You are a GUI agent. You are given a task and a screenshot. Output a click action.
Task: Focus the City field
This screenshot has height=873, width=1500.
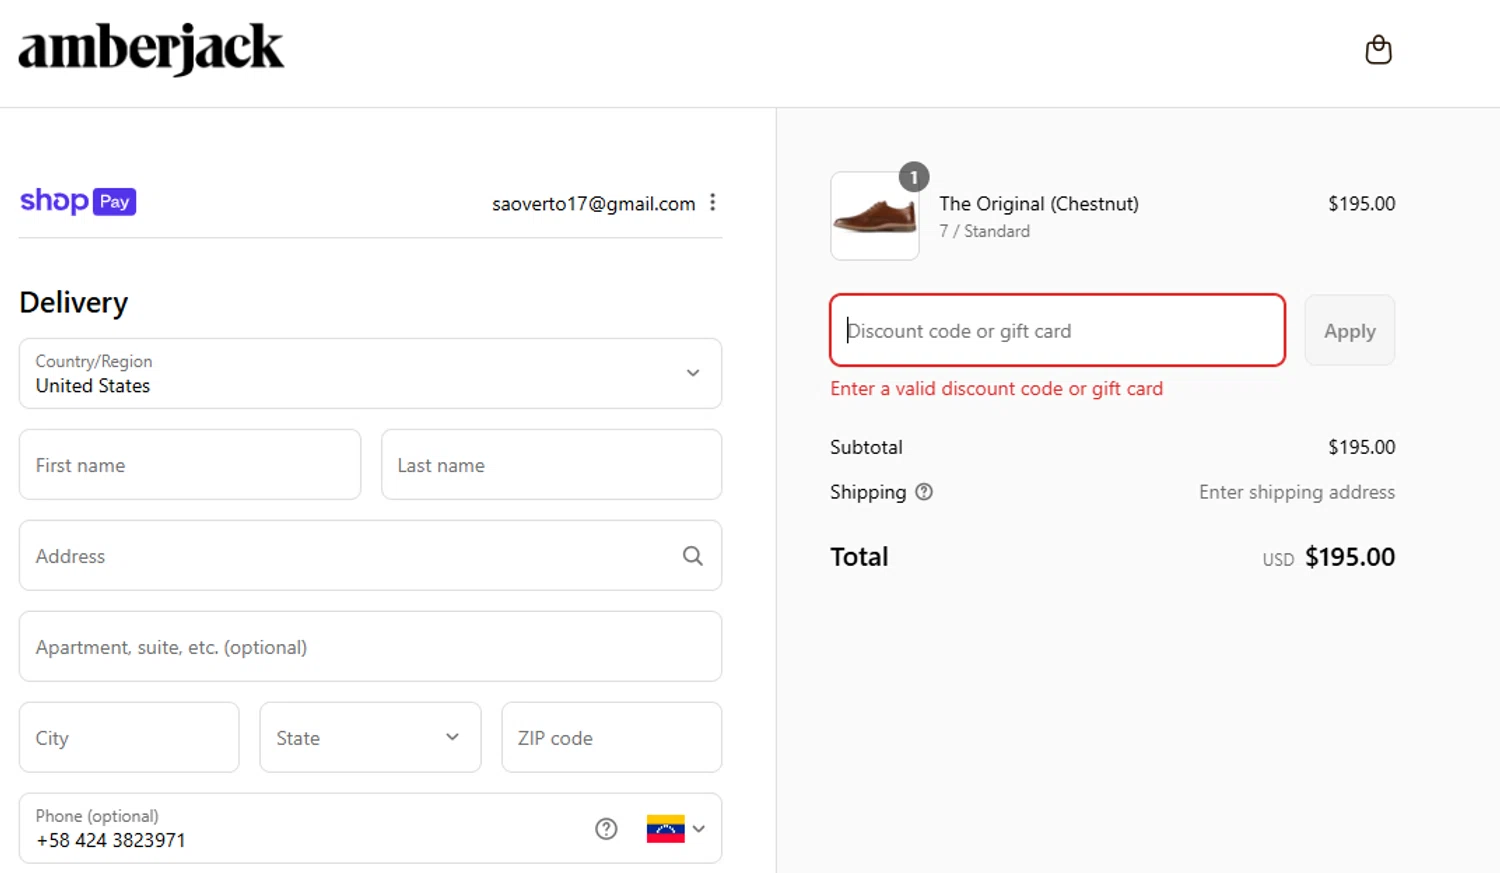[129, 737]
